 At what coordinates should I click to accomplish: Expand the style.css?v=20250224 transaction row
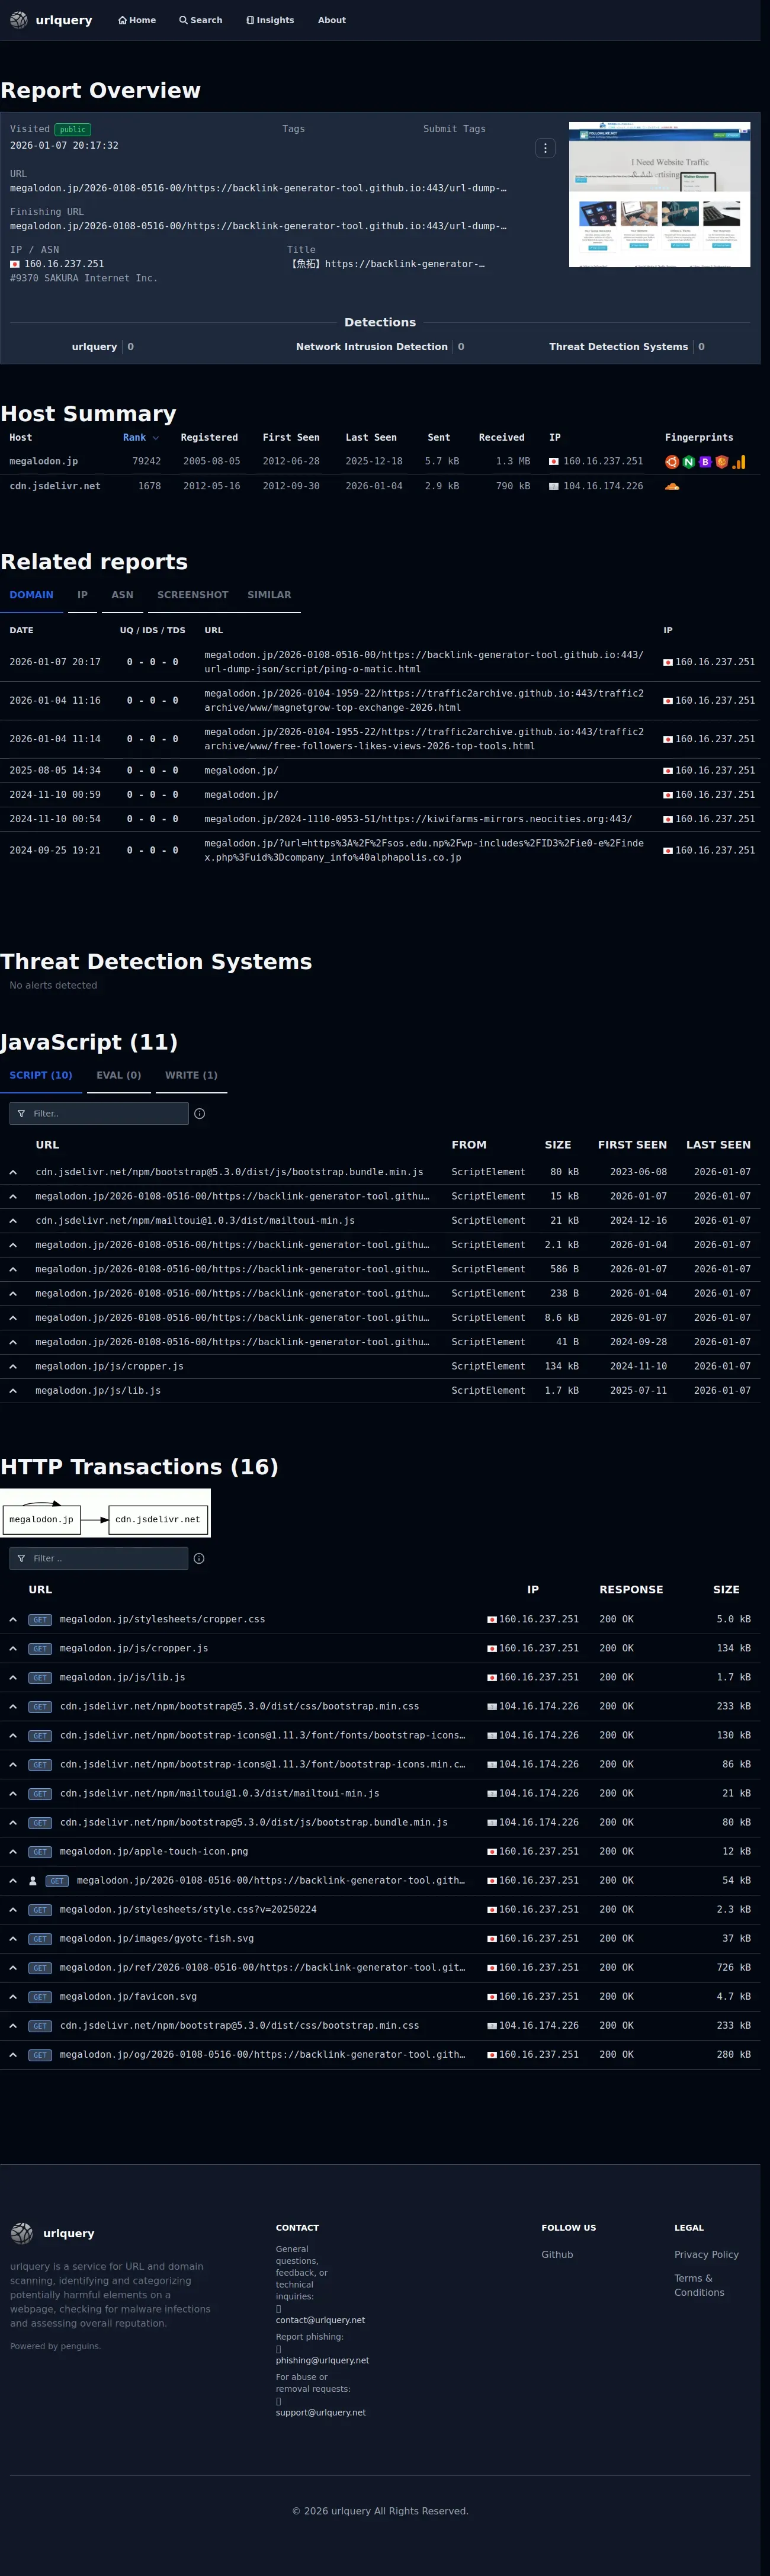pos(13,1910)
